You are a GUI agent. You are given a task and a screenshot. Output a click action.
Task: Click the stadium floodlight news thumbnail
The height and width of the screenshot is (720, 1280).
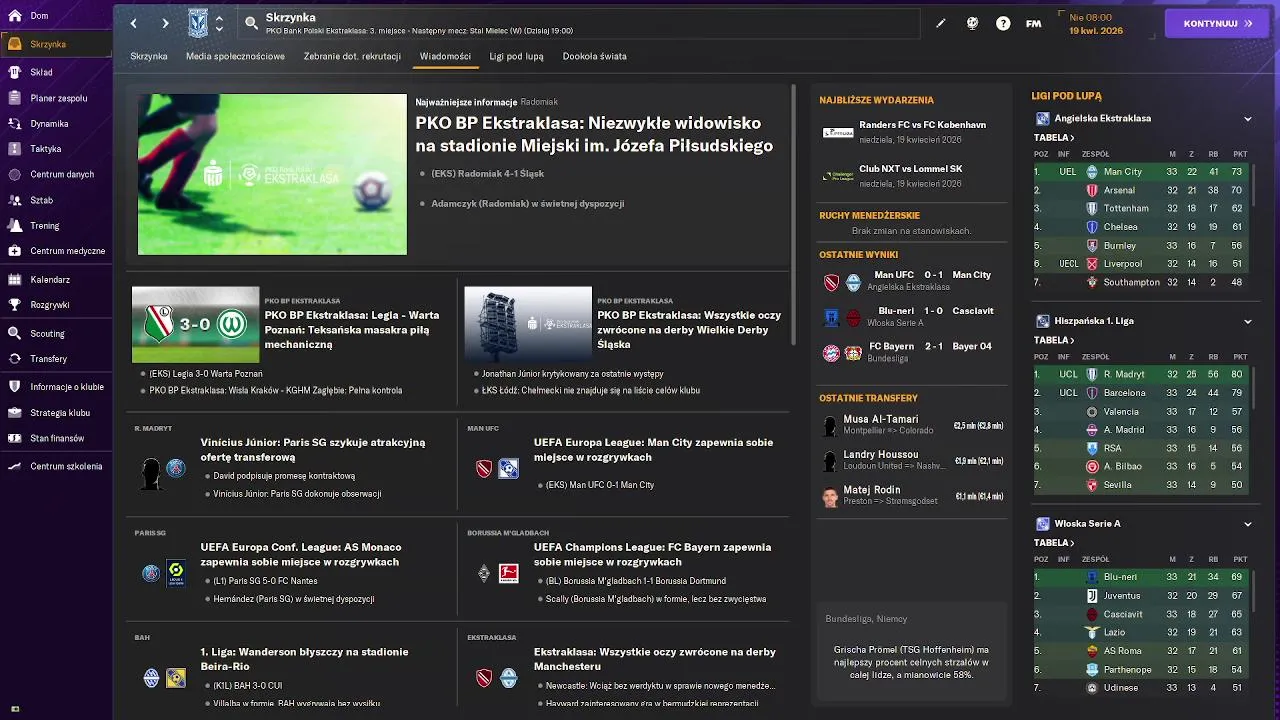[528, 325]
